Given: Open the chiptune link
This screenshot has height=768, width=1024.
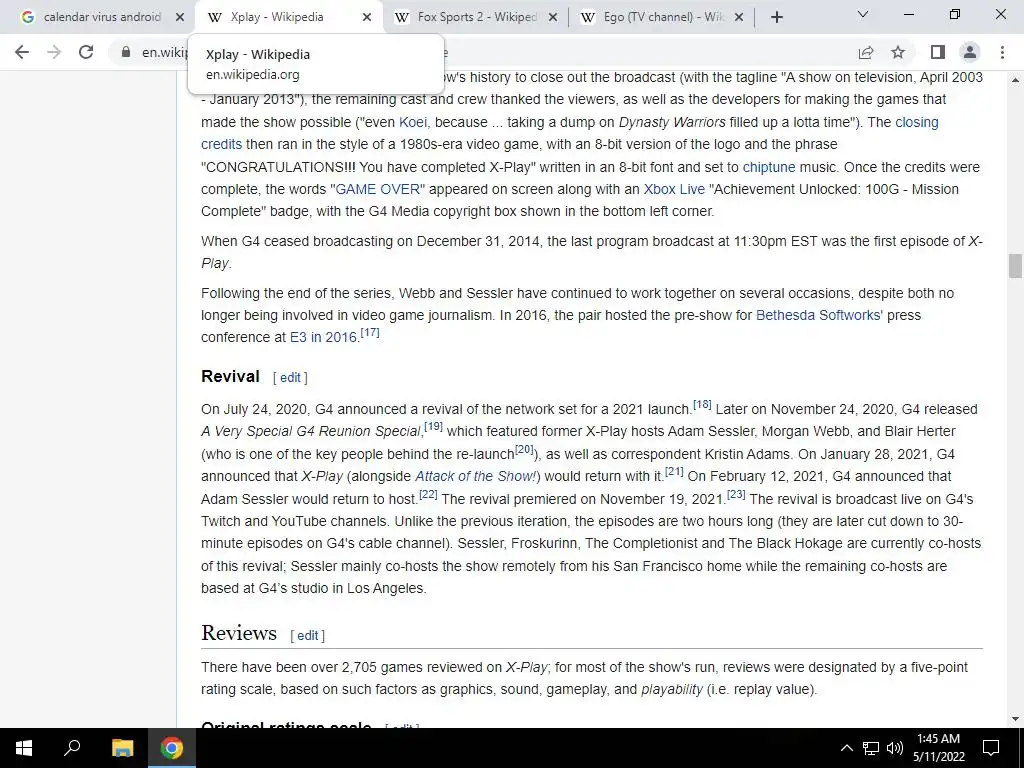Looking at the screenshot, I should [769, 167].
